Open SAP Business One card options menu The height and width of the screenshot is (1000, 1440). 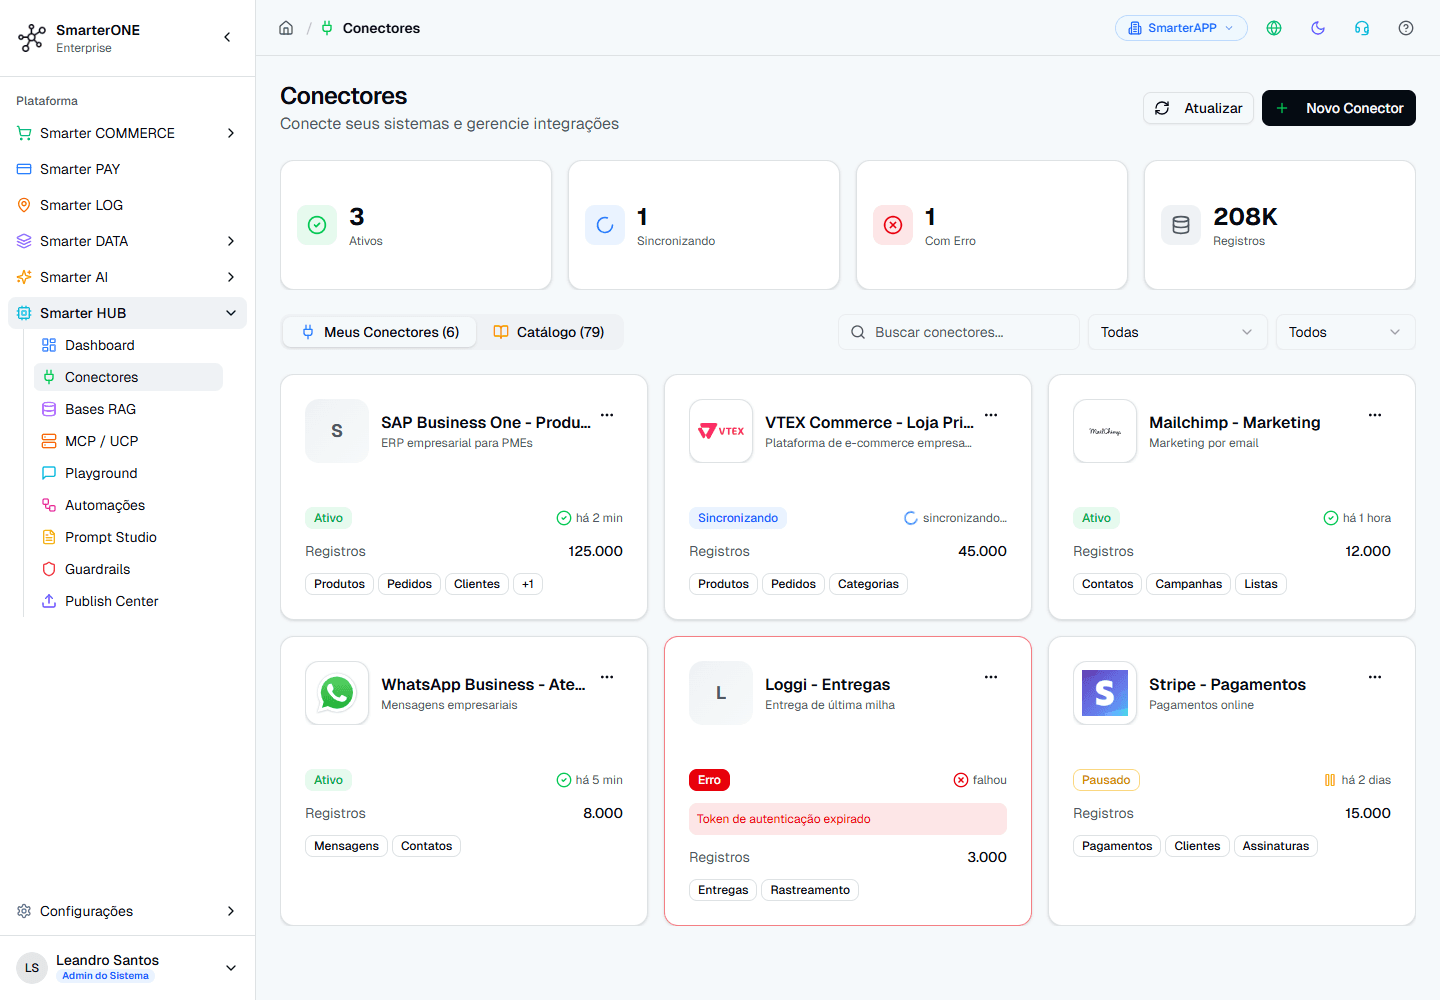click(607, 415)
